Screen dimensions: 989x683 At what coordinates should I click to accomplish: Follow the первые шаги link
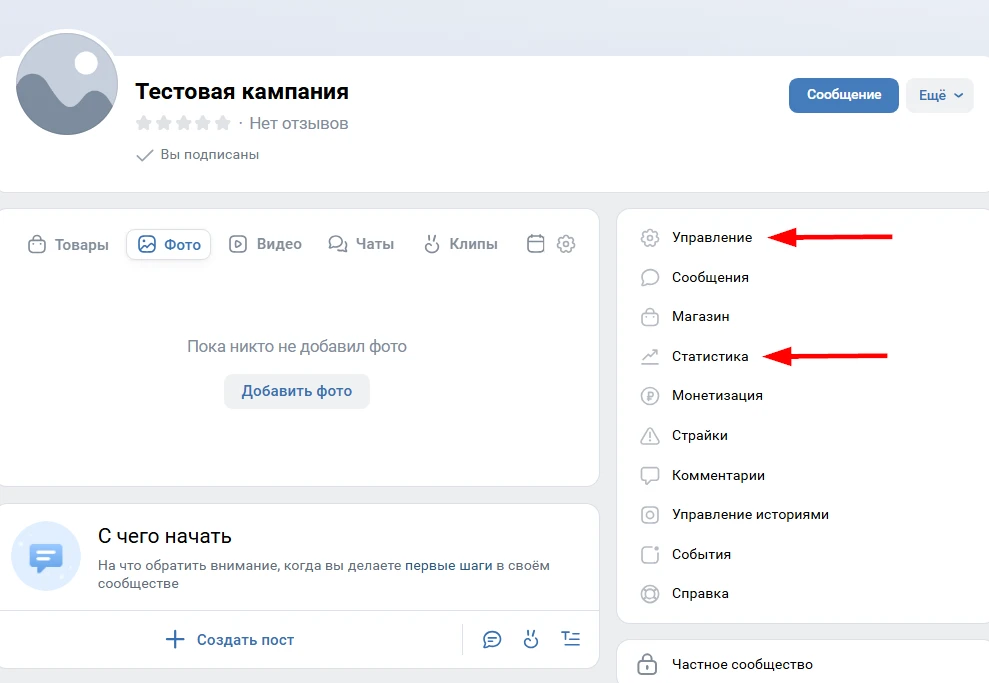coord(448,565)
